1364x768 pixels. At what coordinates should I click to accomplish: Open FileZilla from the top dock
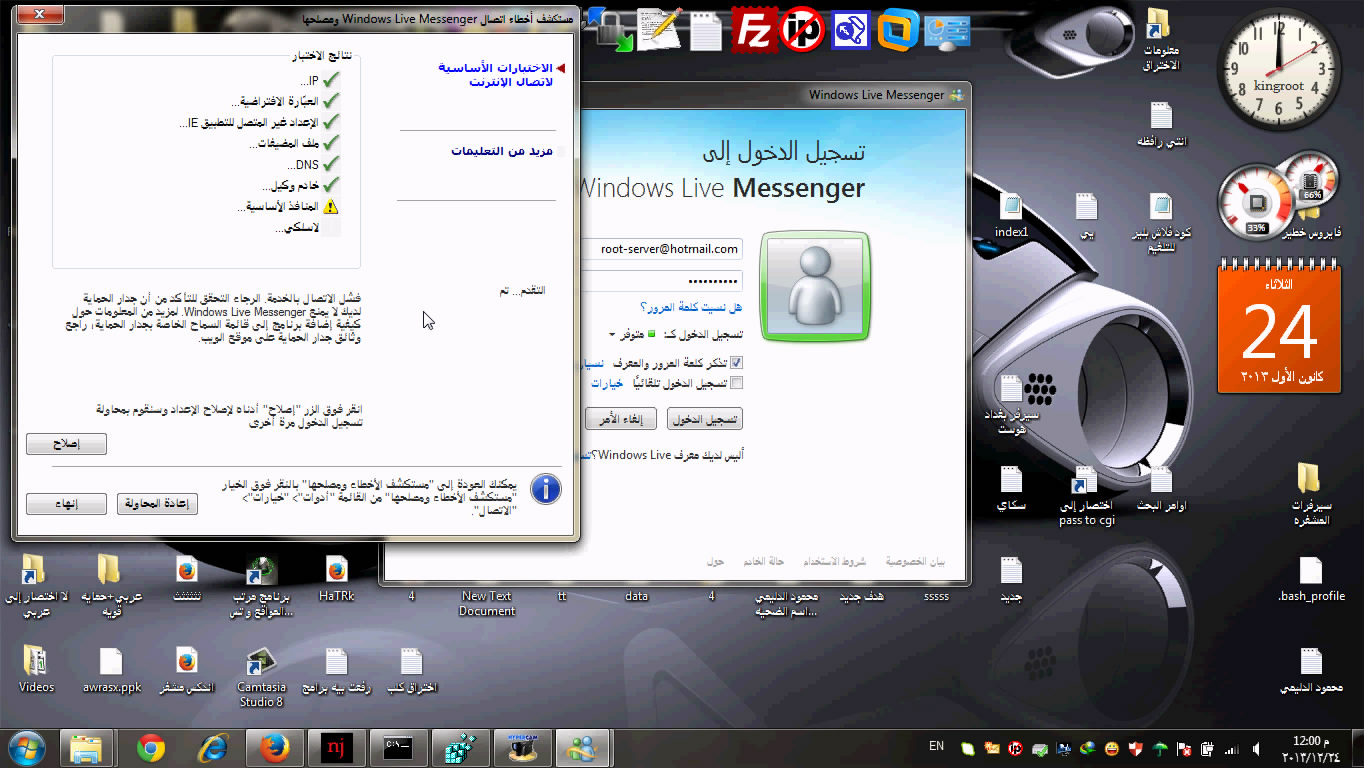[x=754, y=29]
